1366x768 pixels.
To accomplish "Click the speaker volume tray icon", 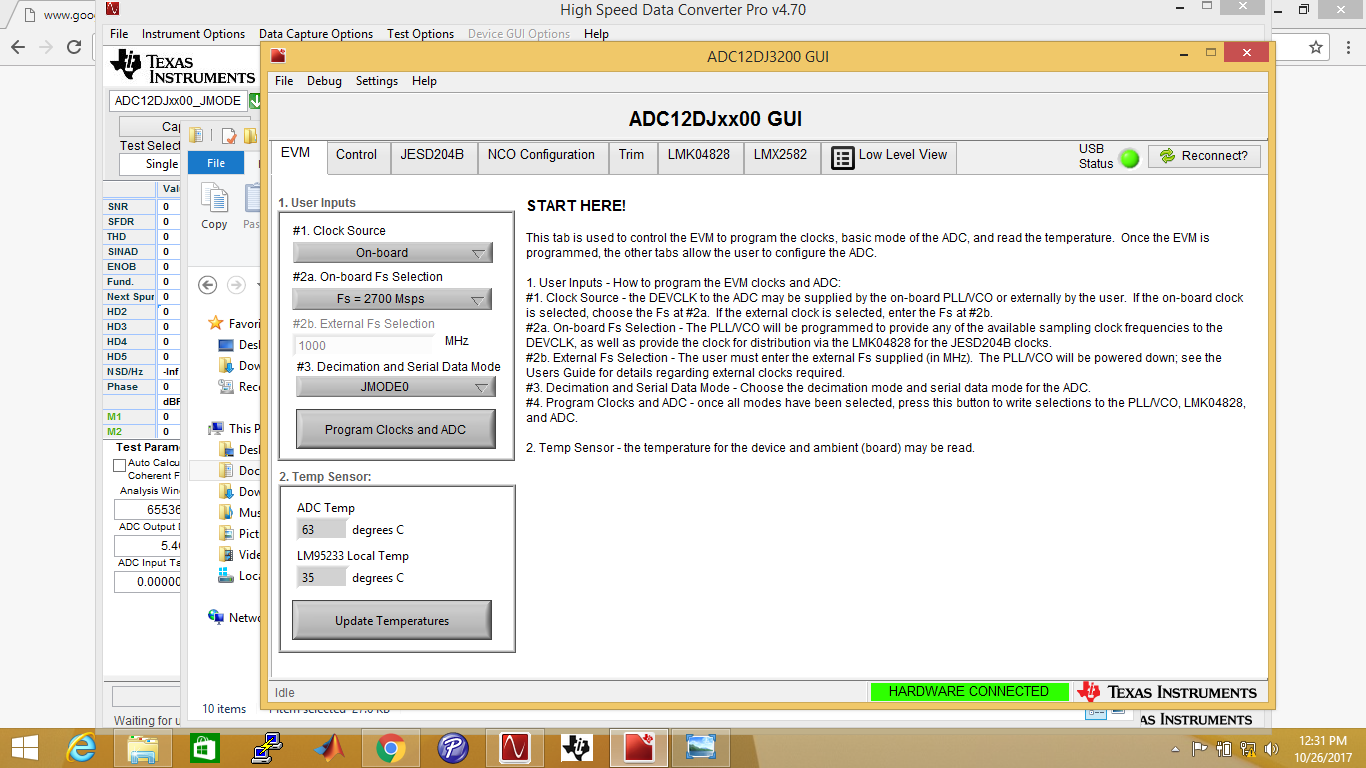I will (x=1272, y=748).
